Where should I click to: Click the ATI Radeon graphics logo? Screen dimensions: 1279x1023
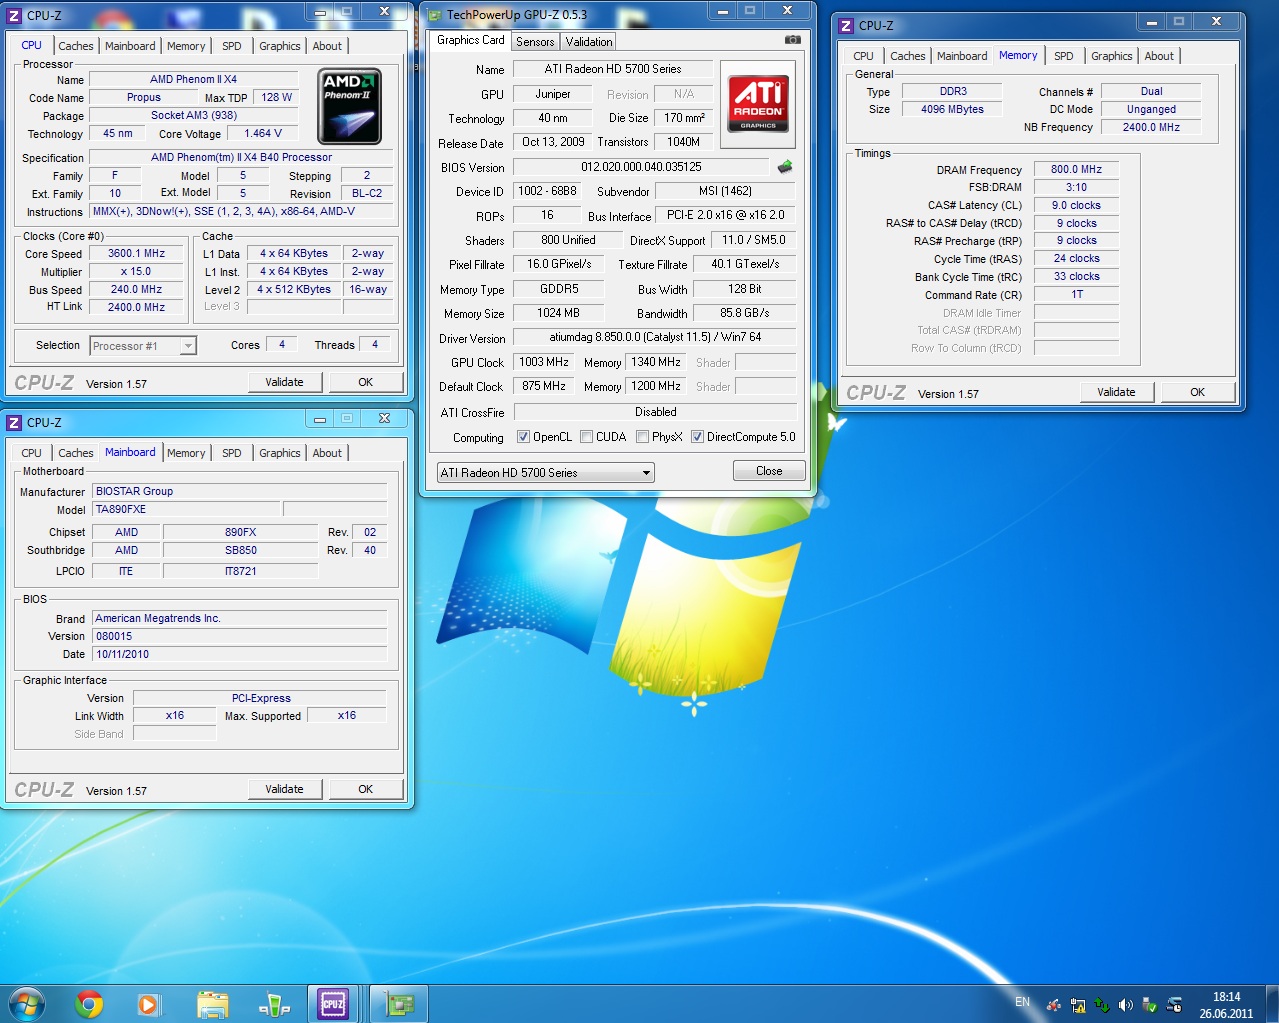click(x=758, y=104)
